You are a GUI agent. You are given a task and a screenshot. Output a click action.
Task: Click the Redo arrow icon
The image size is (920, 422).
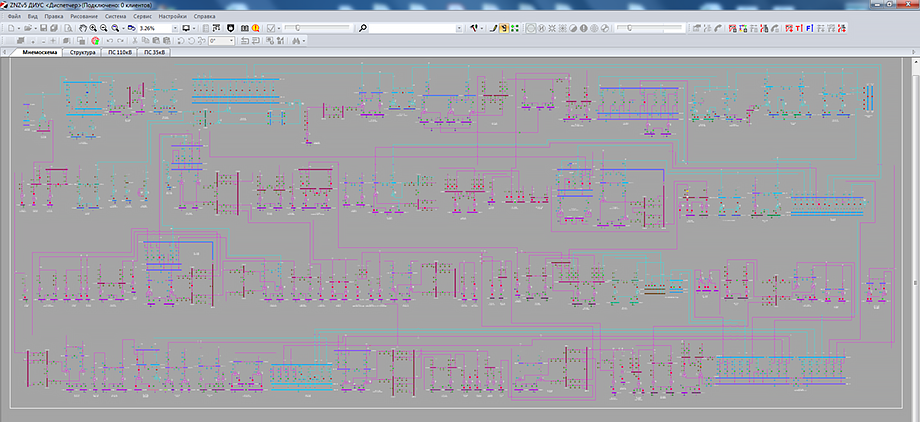coord(120,40)
